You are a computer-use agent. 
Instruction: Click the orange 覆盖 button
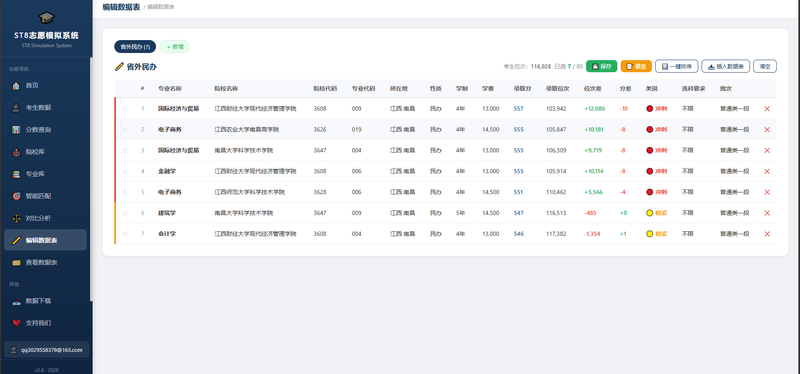pyautogui.click(x=636, y=66)
